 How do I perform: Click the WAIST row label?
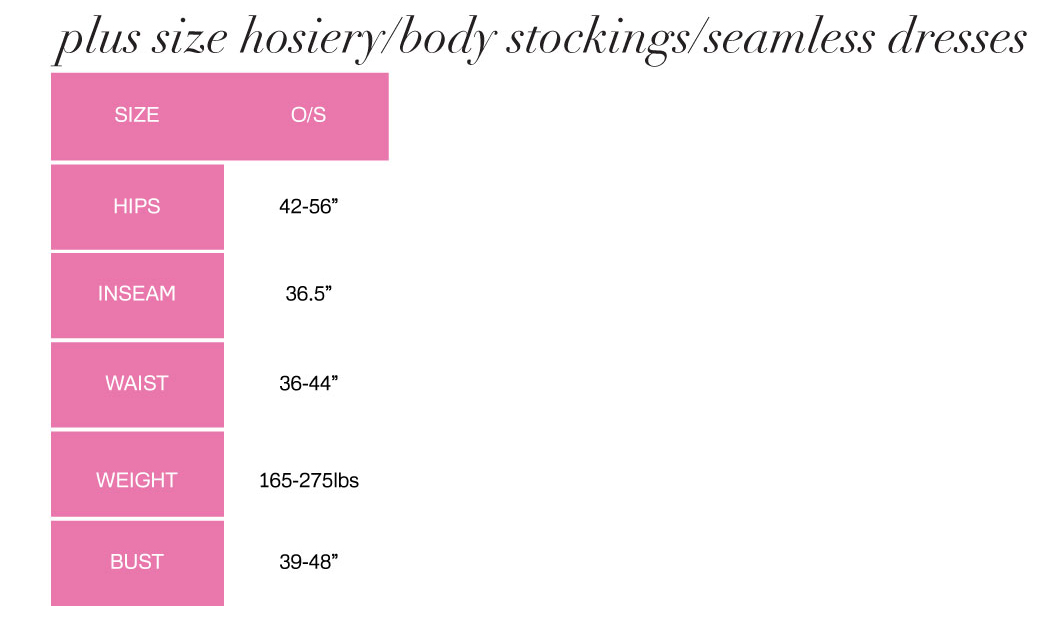(x=137, y=383)
